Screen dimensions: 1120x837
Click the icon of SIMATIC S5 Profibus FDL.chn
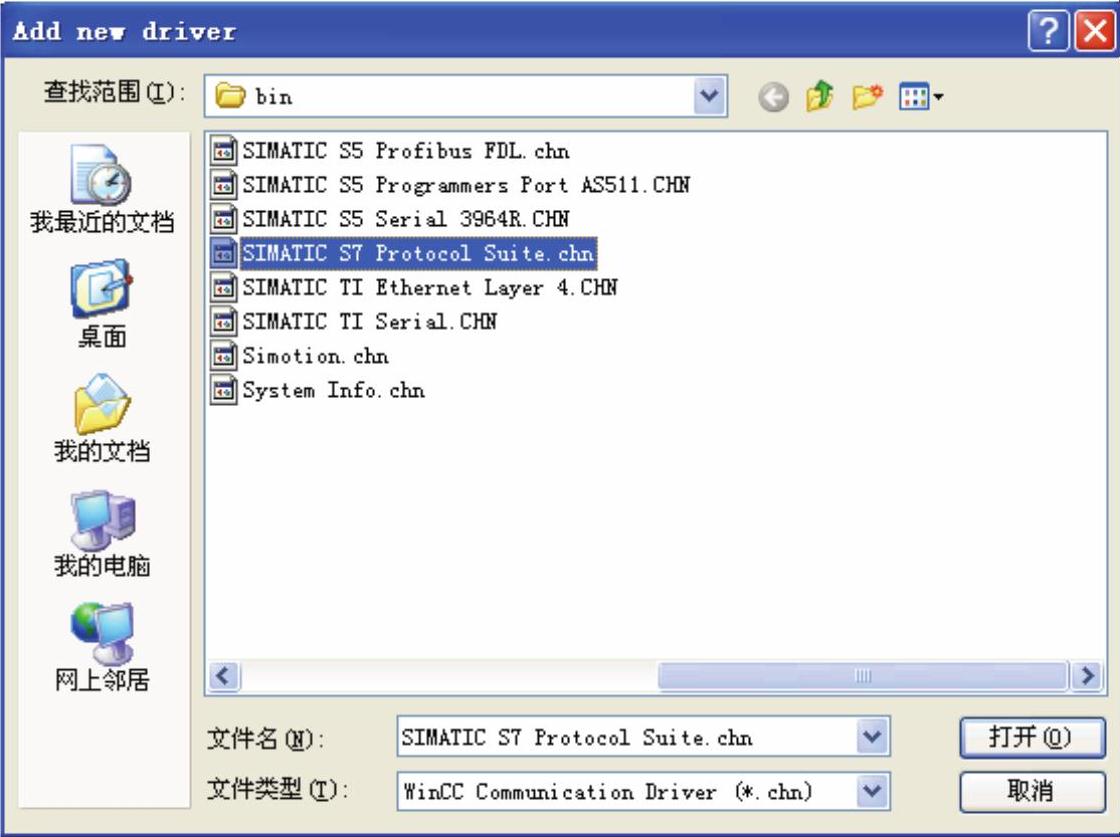click(224, 151)
